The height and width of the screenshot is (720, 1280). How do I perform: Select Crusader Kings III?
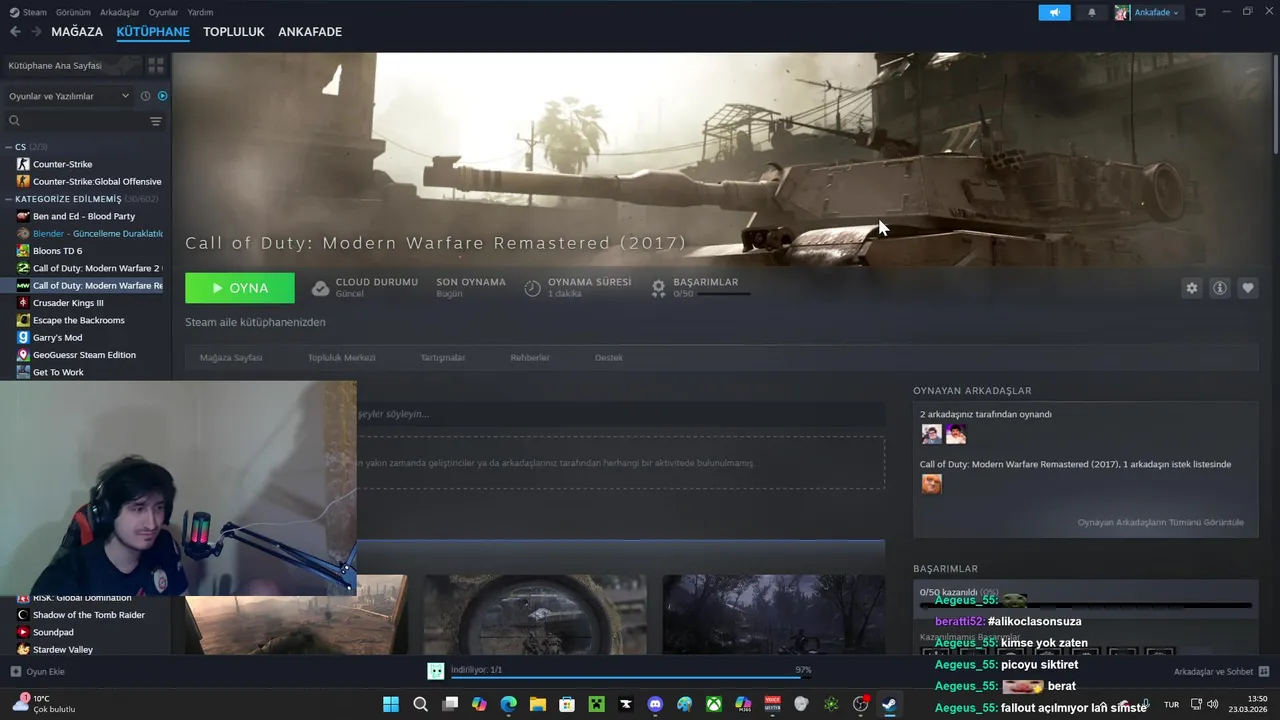pyautogui.click(x=68, y=303)
